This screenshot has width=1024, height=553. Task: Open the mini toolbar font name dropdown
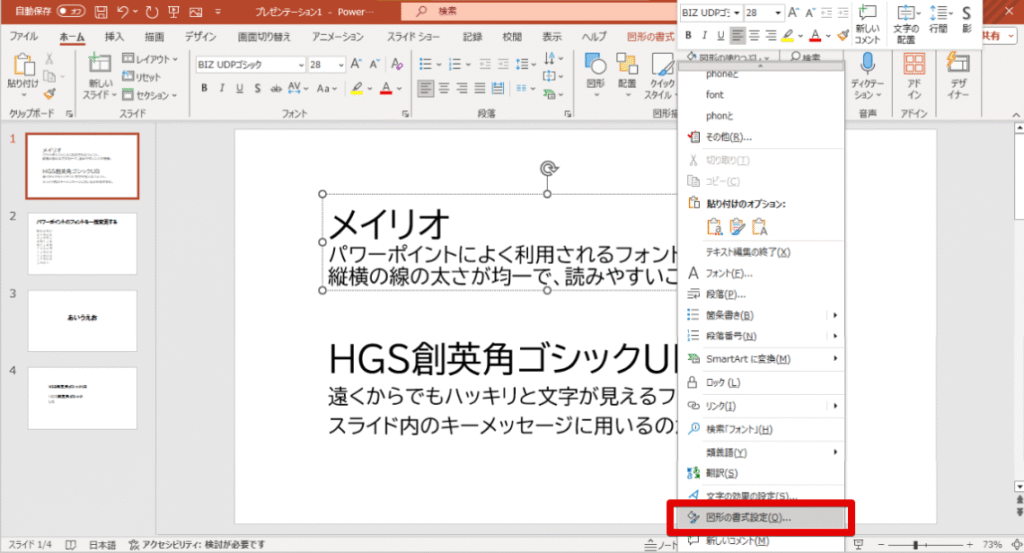pyautogui.click(x=737, y=13)
